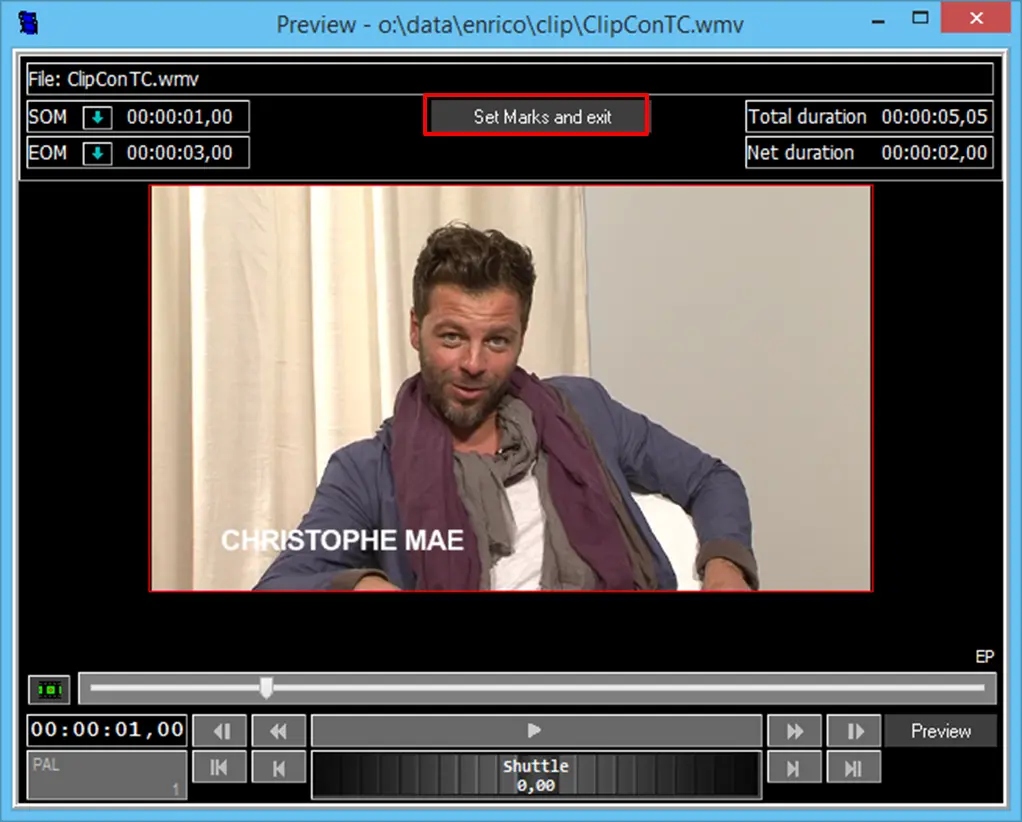Set SOM mark with the arrow icon
This screenshot has width=1022, height=822.
click(97, 117)
